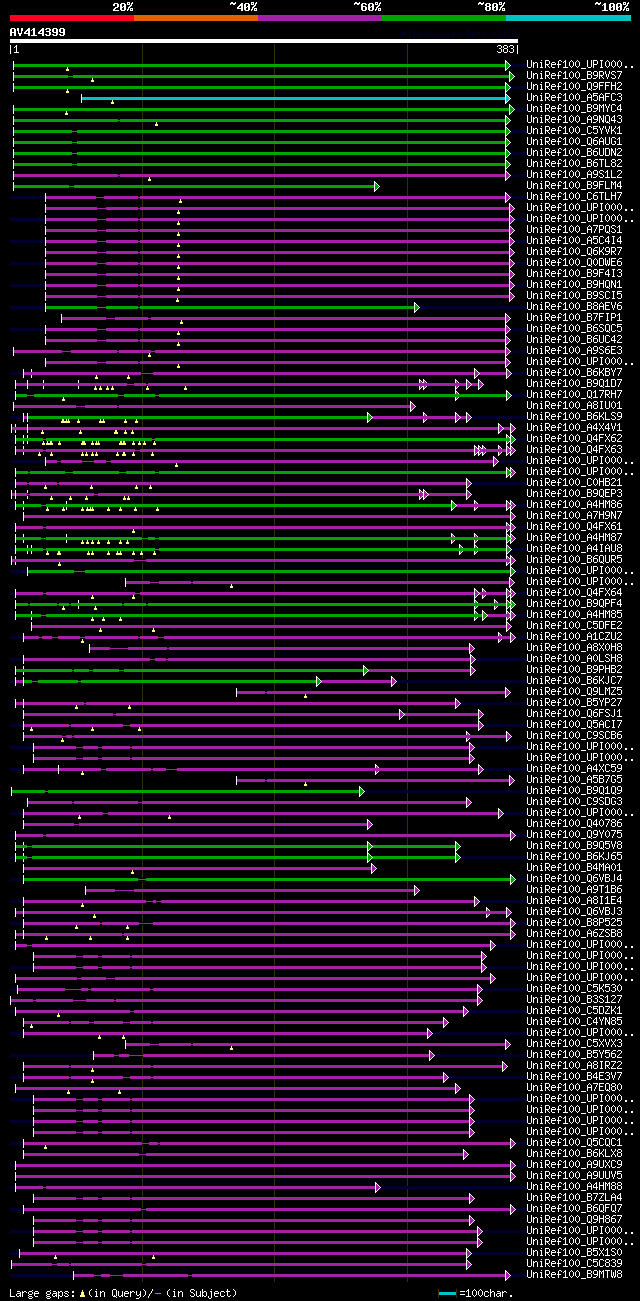Screen dimensions: 640x1301
Task: Open hit UniRef100_B9MYC4
Action: coord(574,108)
